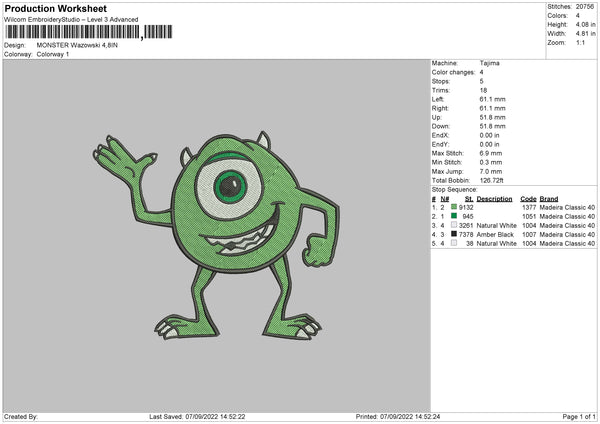Click the design name MONSTER Wazowski 4,8IN
Image resolution: width=600 pixels, height=424 pixels.
[x=77, y=45]
